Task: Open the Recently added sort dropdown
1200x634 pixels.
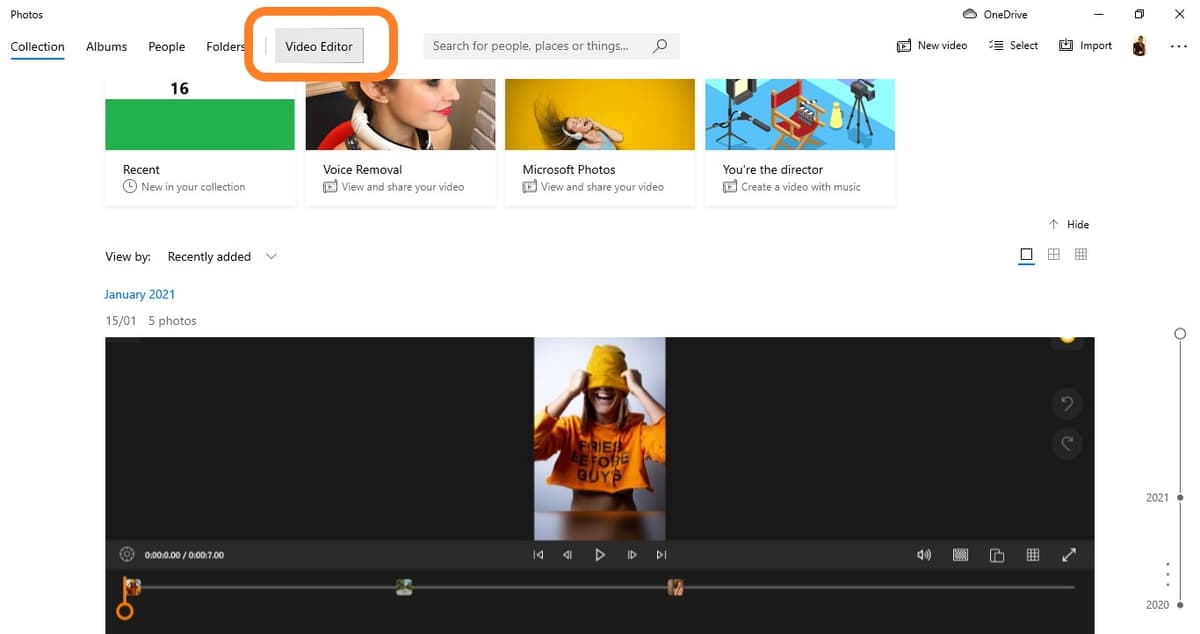Action: coord(222,256)
